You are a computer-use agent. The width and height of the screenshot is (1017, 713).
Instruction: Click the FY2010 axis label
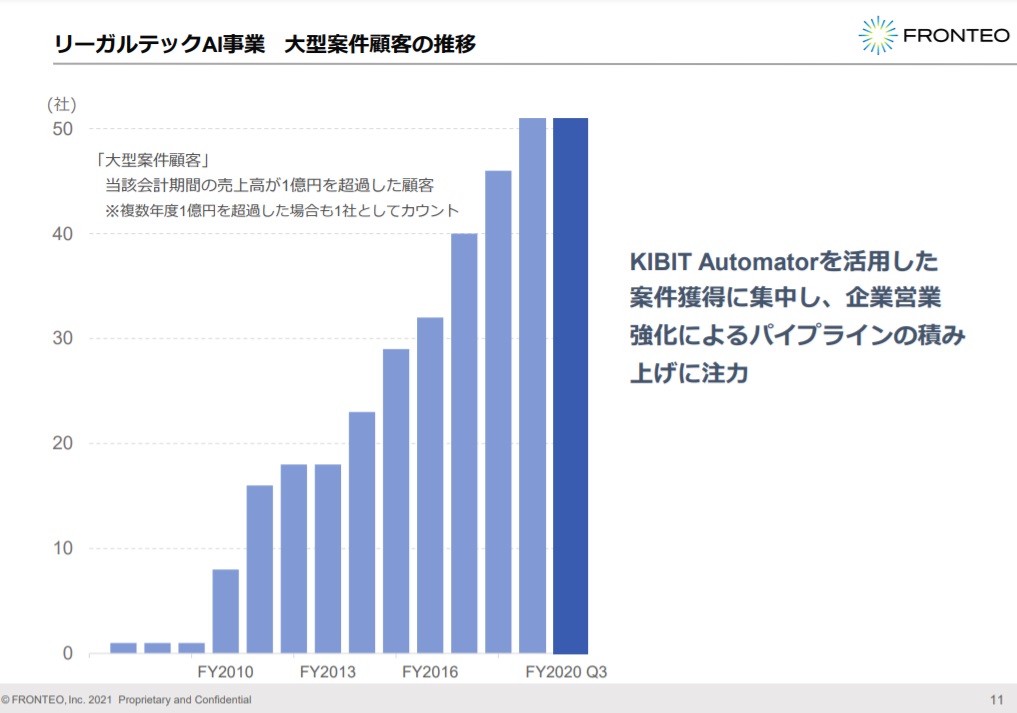pyautogui.click(x=225, y=671)
